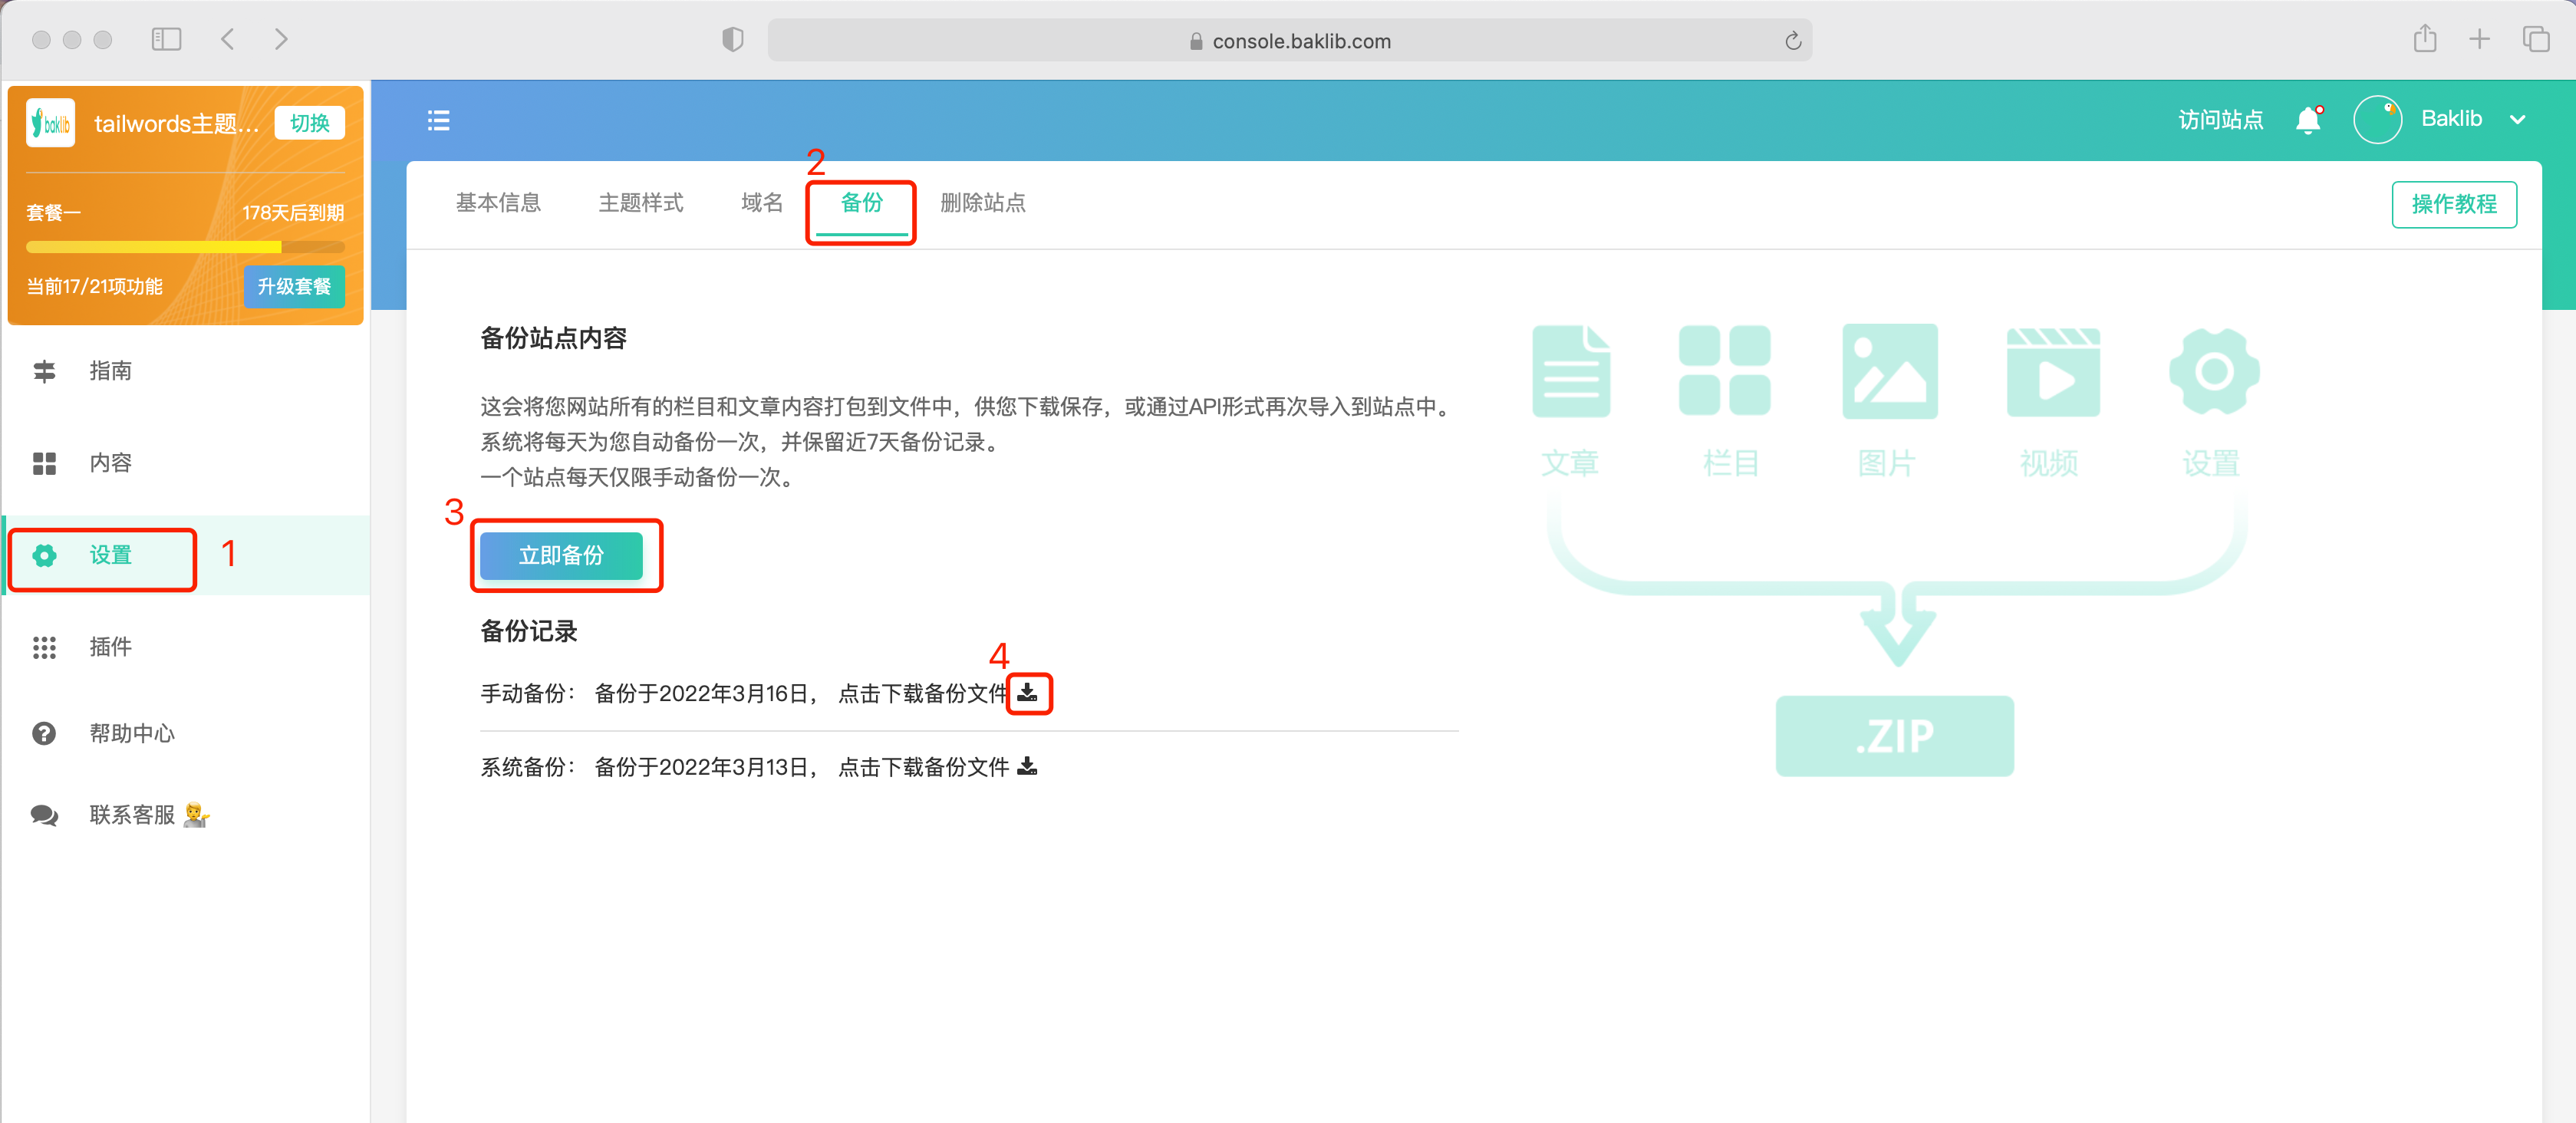Click the 帮助中心 question mark icon

pos(44,734)
